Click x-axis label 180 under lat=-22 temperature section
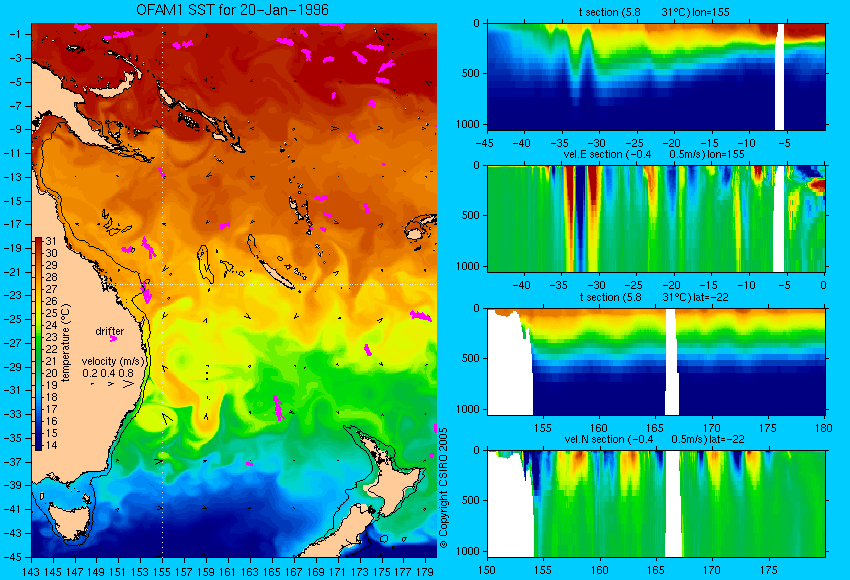 (823, 428)
